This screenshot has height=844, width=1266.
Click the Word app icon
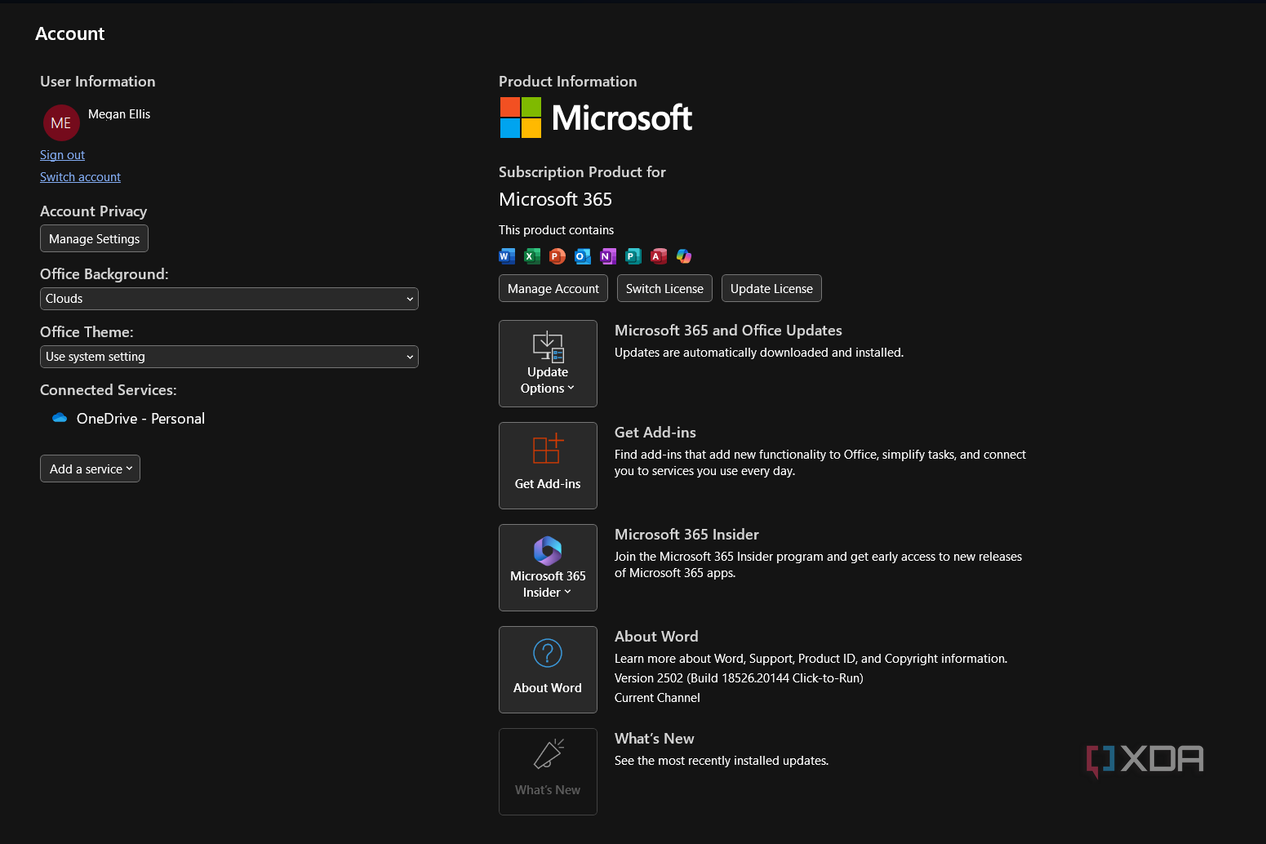(506, 256)
